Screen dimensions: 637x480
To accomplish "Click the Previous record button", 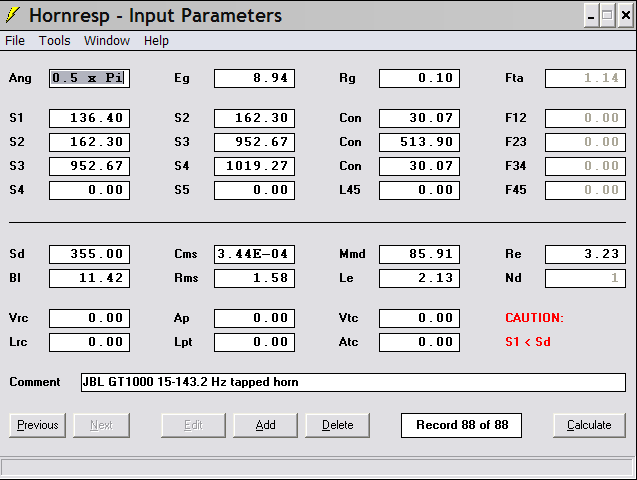I will coord(37,425).
